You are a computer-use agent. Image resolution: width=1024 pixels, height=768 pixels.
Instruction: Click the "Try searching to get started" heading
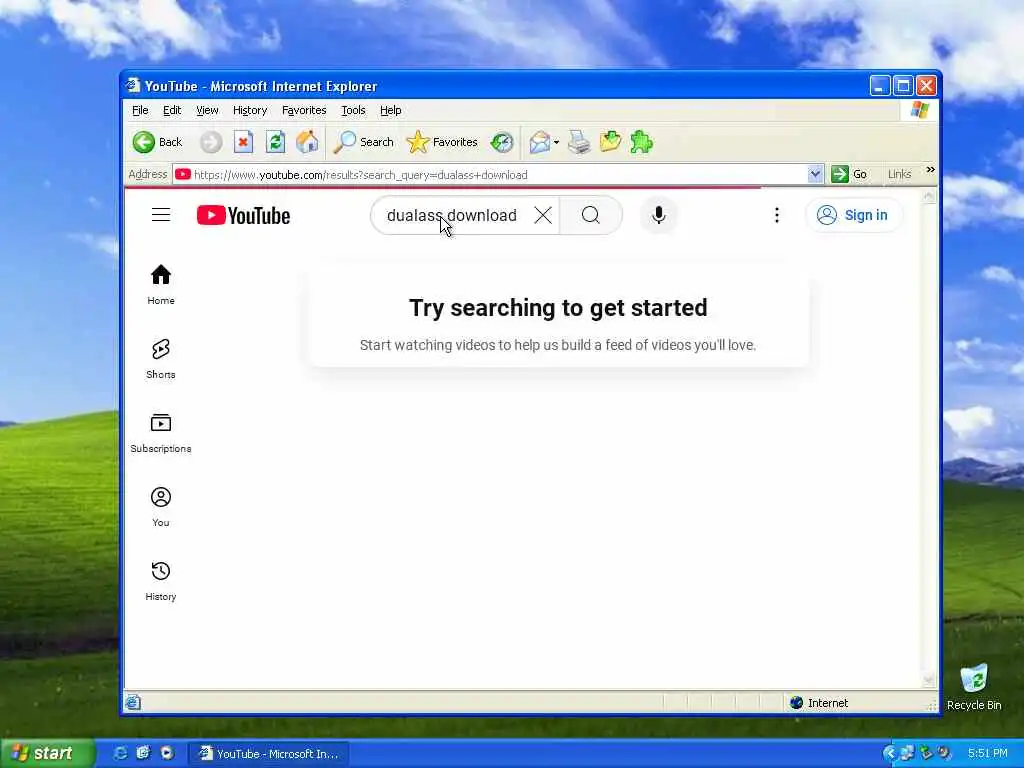pyautogui.click(x=558, y=308)
